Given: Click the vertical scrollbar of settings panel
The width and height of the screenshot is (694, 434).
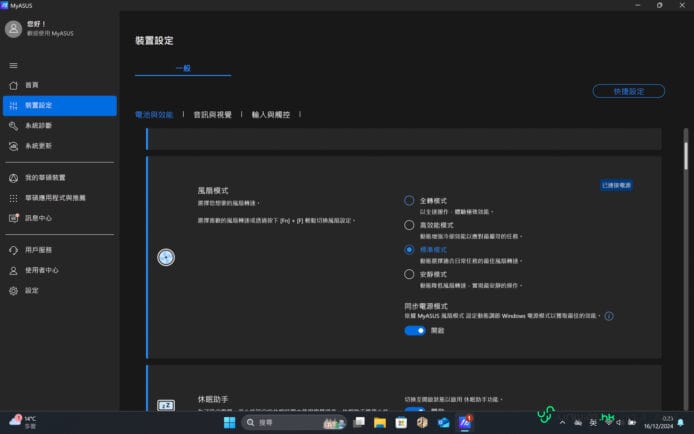Looking at the screenshot, I should coord(686,160).
